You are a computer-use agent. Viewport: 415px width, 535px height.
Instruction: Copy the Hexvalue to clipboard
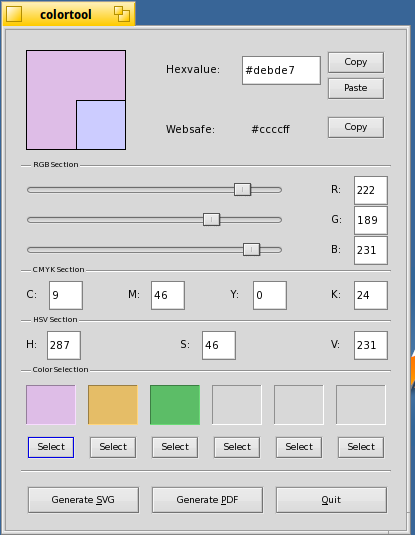(356, 62)
